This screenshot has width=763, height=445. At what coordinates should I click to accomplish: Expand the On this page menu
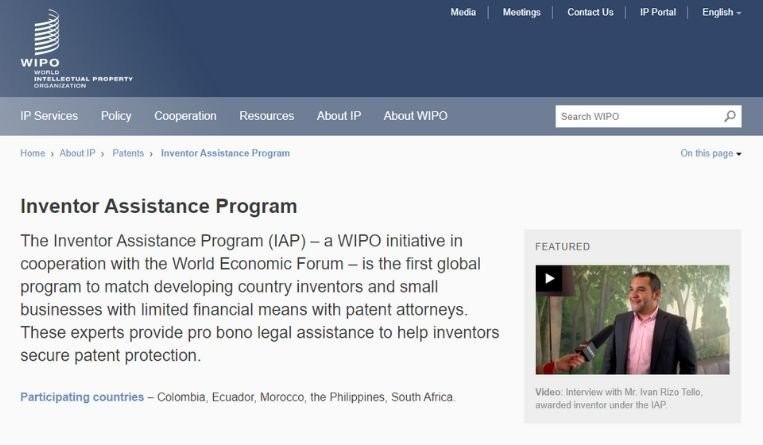tap(710, 153)
